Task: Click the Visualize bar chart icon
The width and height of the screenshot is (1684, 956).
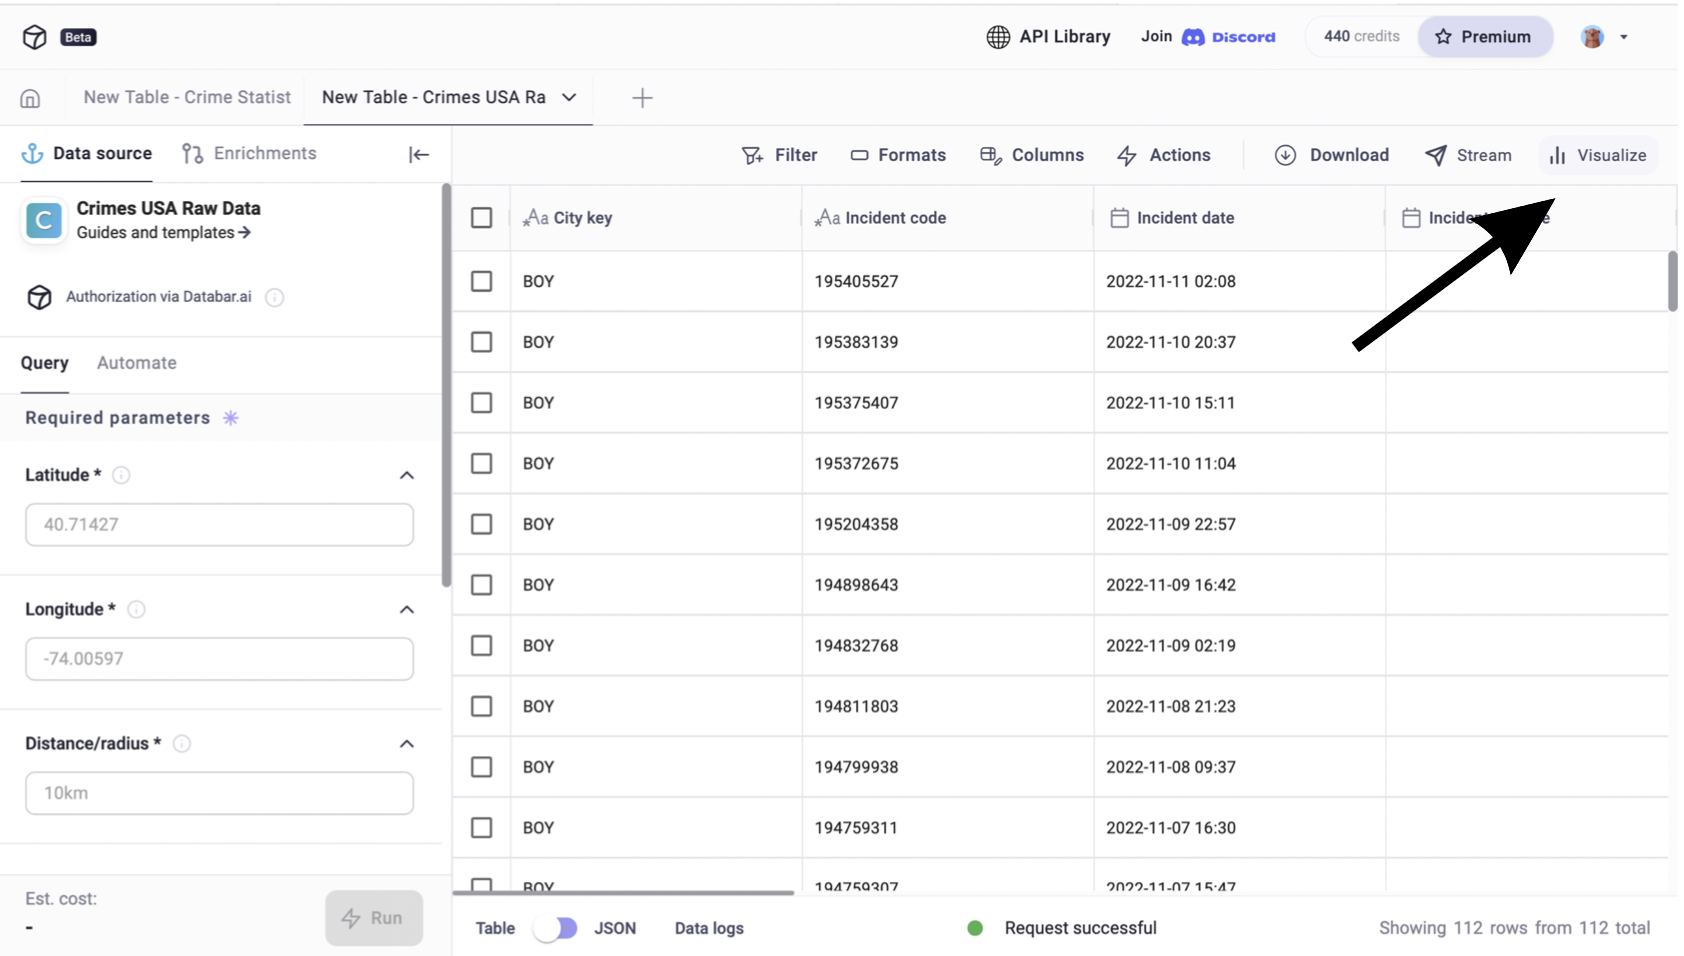Action: pyautogui.click(x=1557, y=155)
